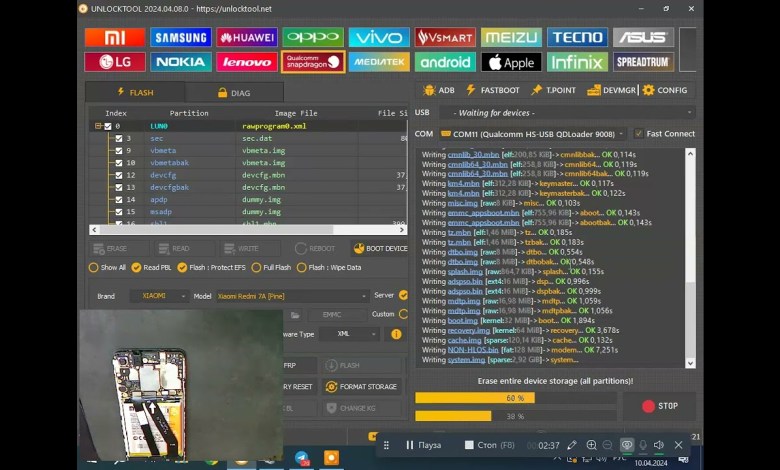
Task: Toggle the Read PBL option
Action: [152, 268]
